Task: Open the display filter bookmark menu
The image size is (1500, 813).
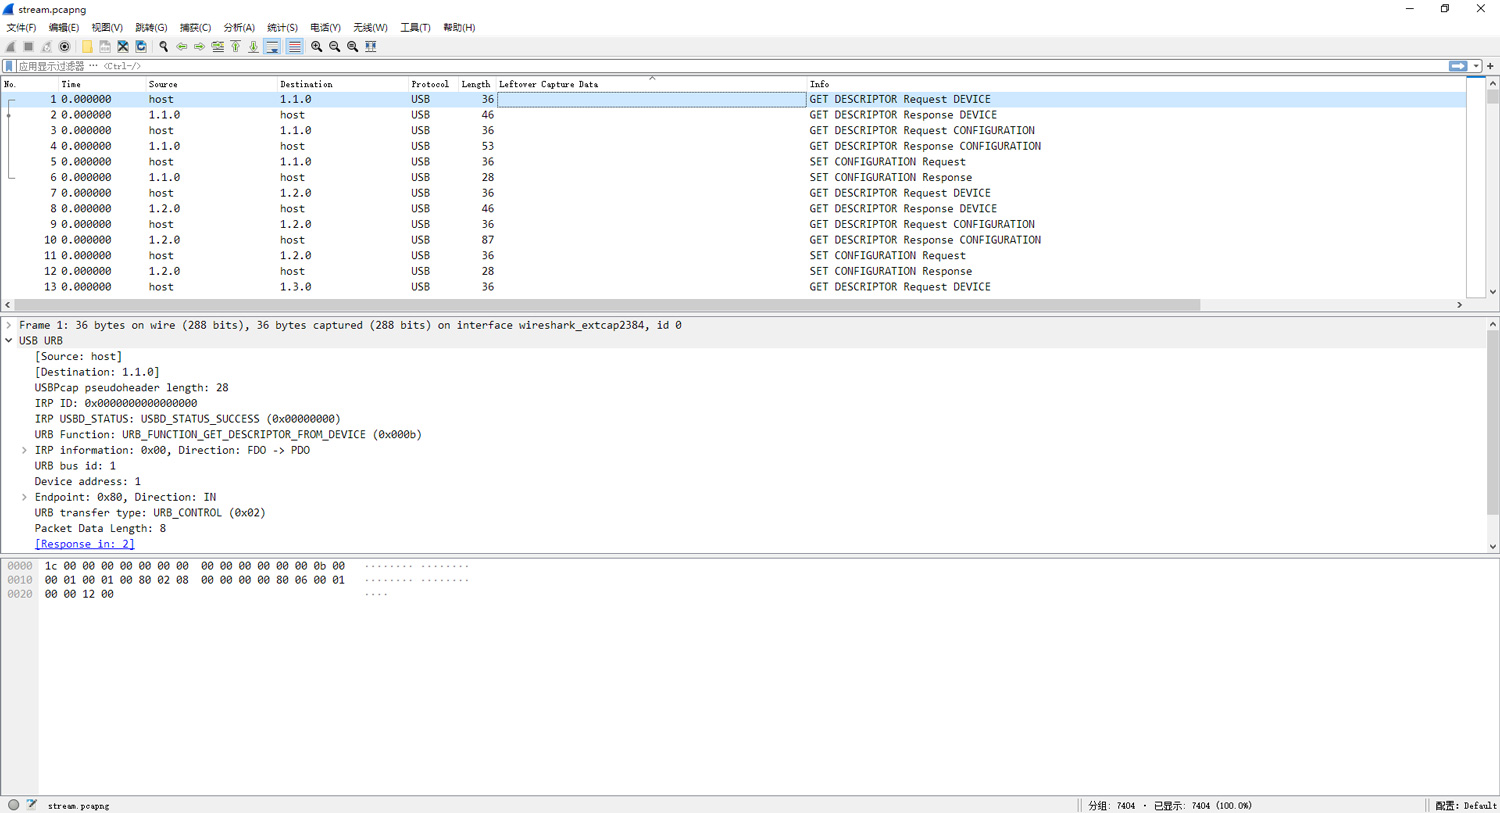Action: point(9,66)
